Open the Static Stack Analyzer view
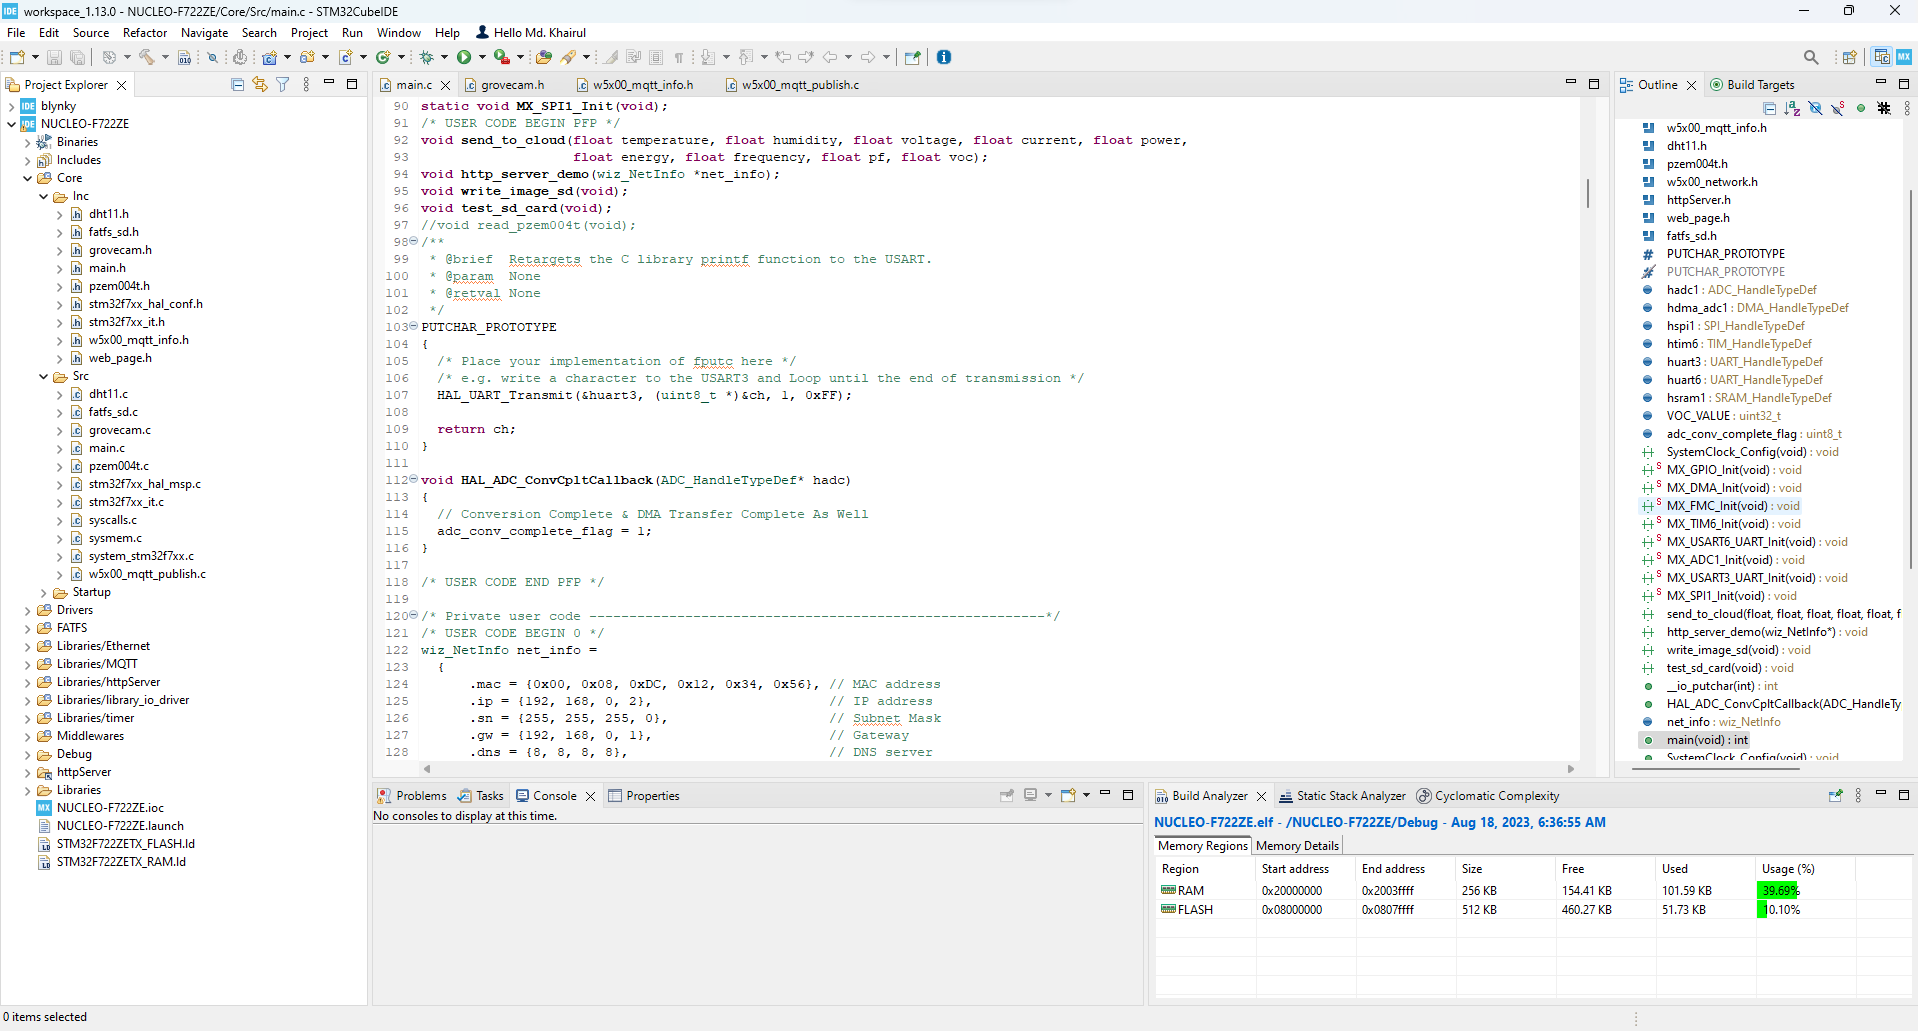The width and height of the screenshot is (1918, 1031). 1350,795
